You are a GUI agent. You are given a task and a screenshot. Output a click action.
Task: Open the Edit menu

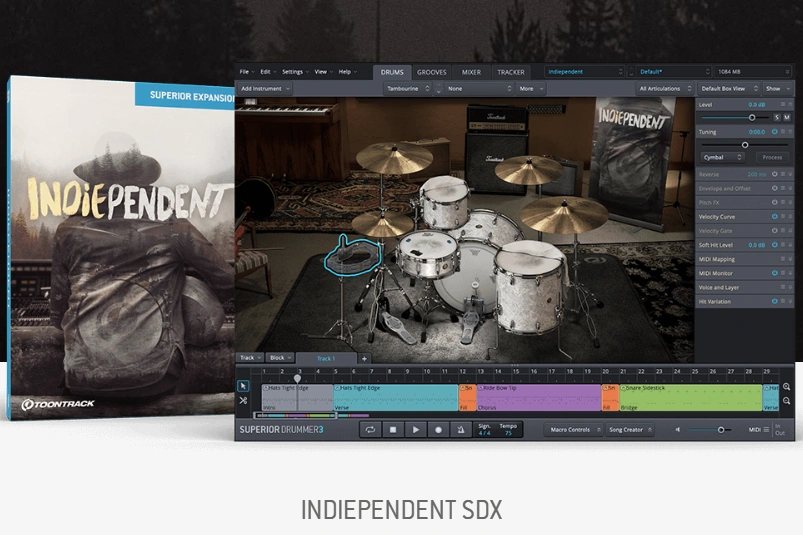267,72
